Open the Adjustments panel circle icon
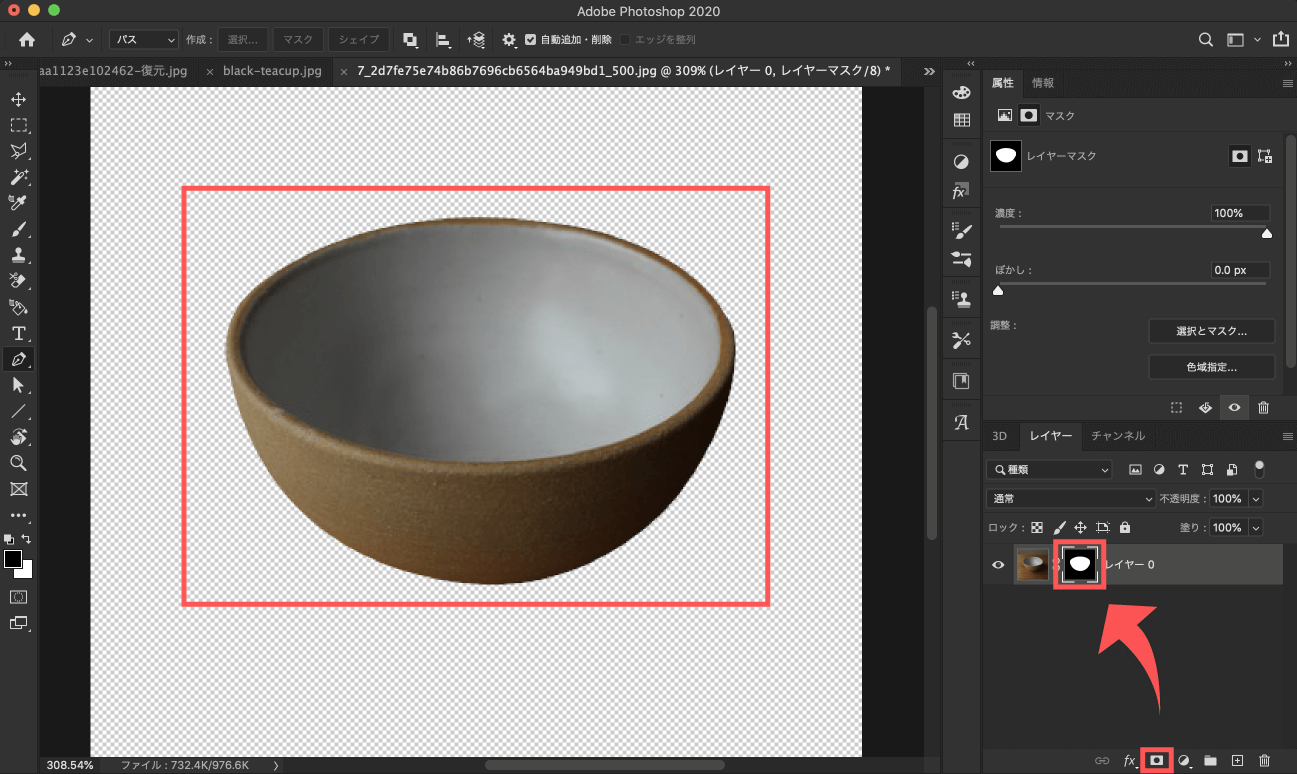This screenshot has width=1297, height=774. point(962,162)
